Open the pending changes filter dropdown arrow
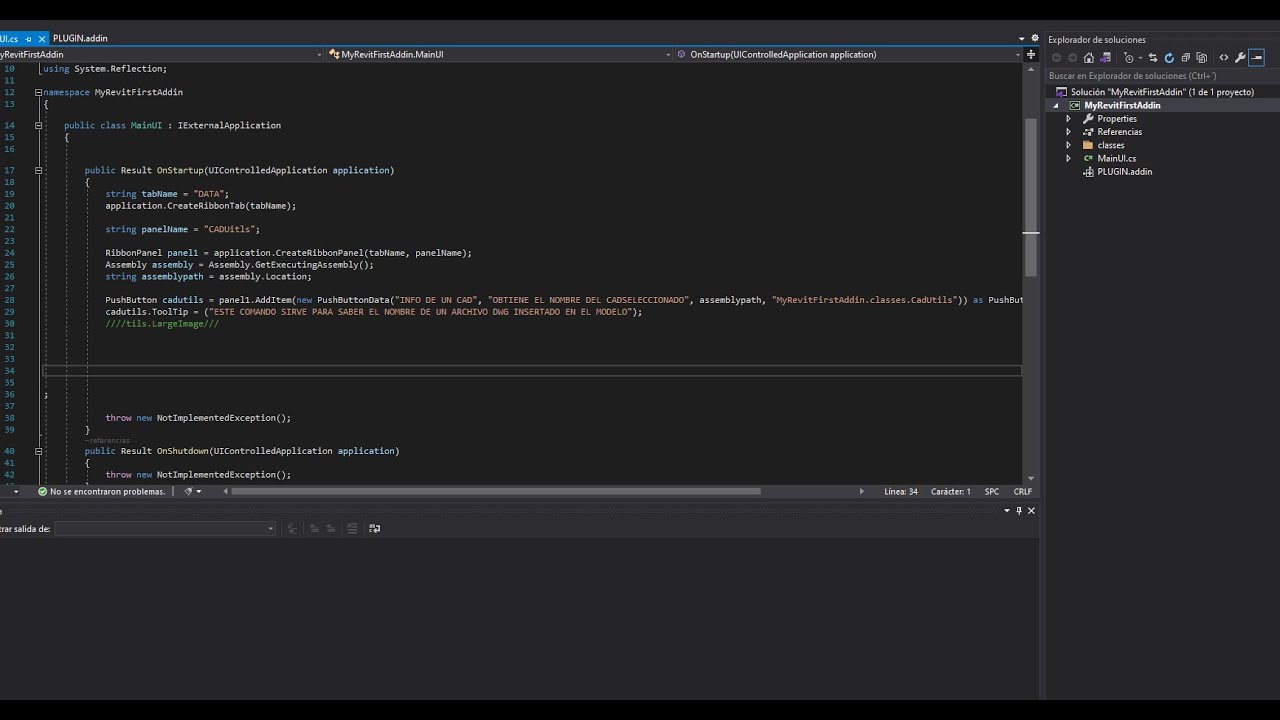This screenshot has height=720, width=1280. 1140,58
